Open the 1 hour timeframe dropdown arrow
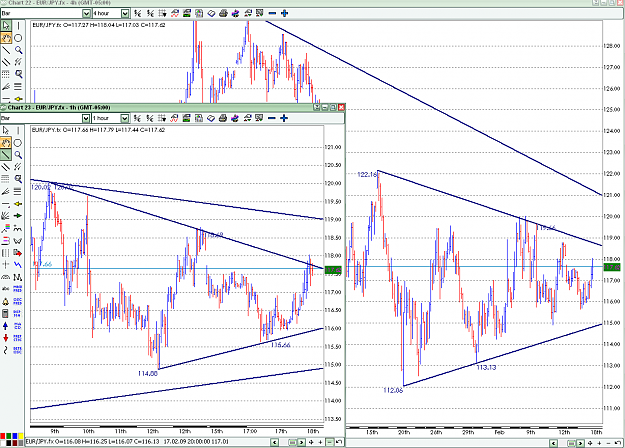Screen dimensions: 625x448 point(125,118)
